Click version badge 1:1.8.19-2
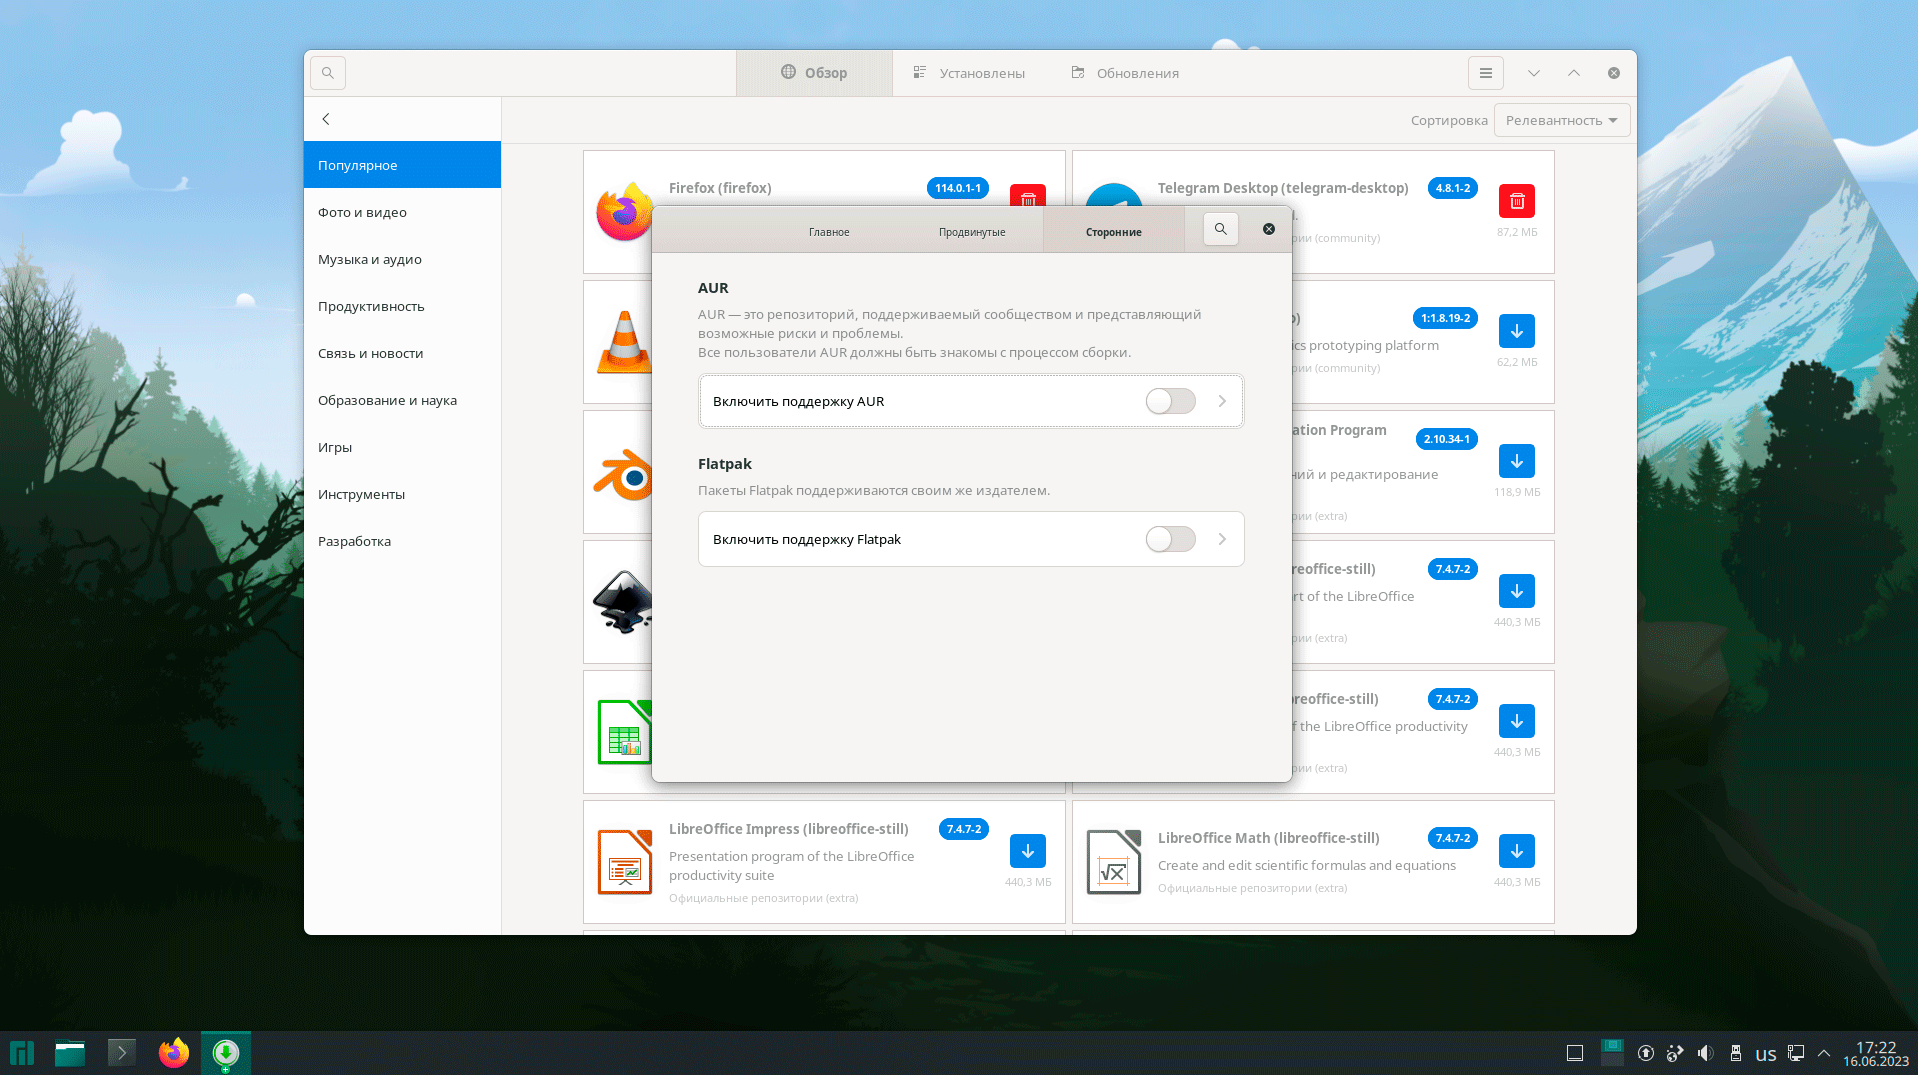Viewport: 1918px width, 1075px height. (1445, 318)
